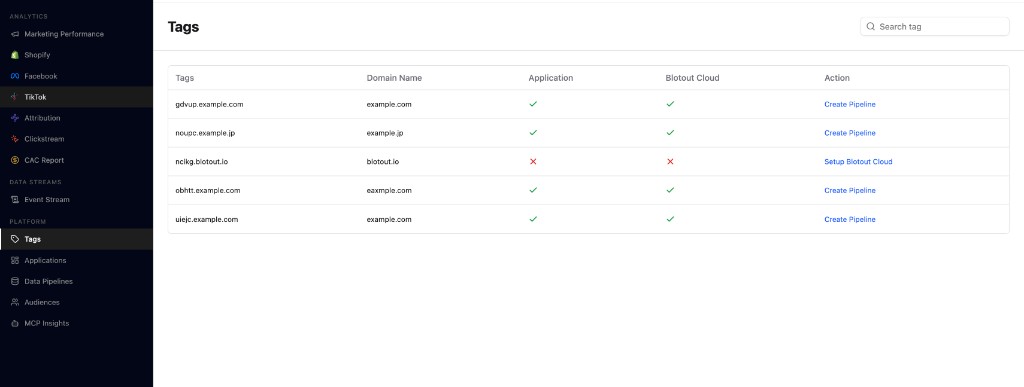Click the search magnifier icon
The width and height of the screenshot is (1024, 387).
click(871, 27)
